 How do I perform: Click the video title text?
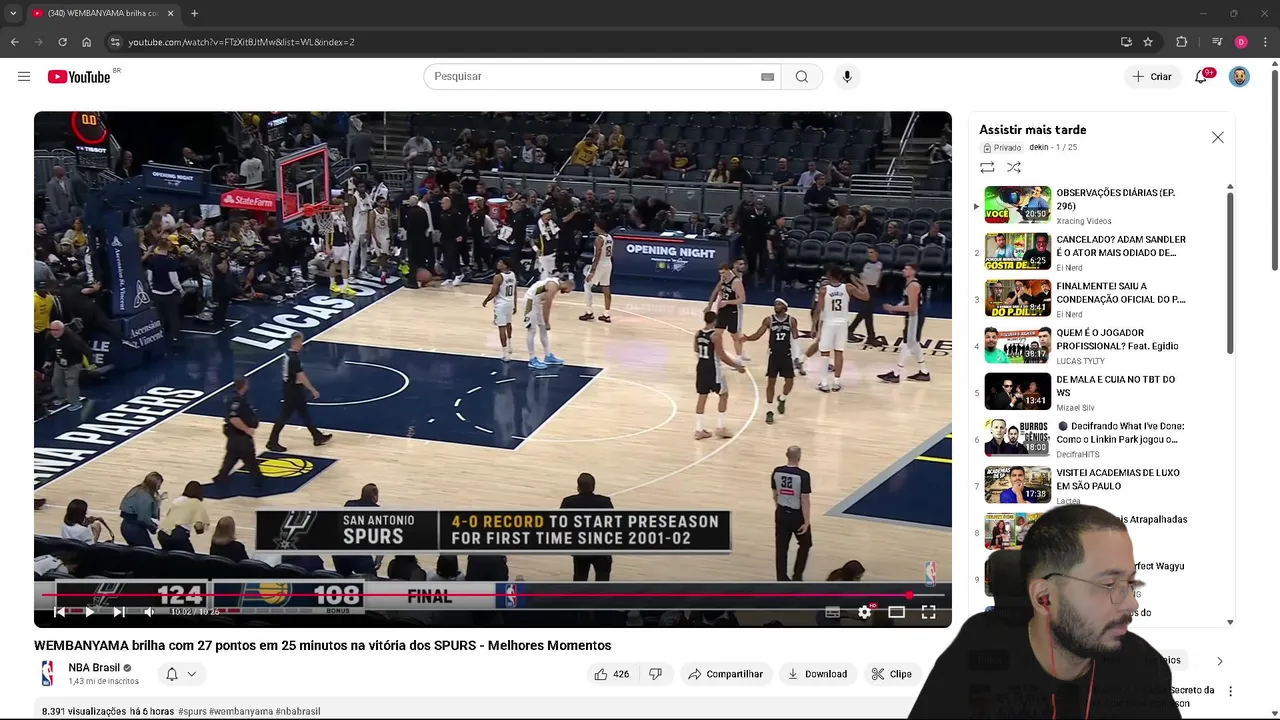pyautogui.click(x=322, y=646)
